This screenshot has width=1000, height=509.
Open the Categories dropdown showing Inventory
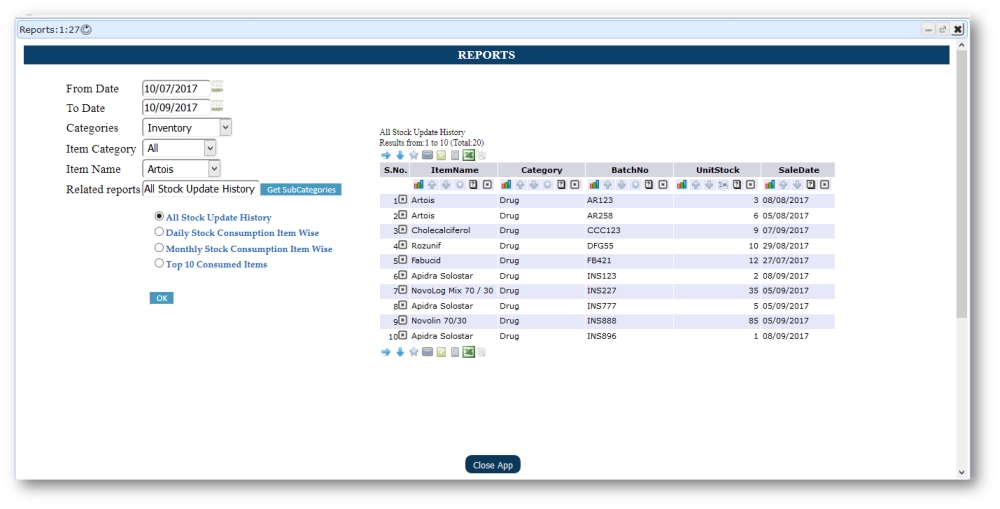pyautogui.click(x=187, y=128)
